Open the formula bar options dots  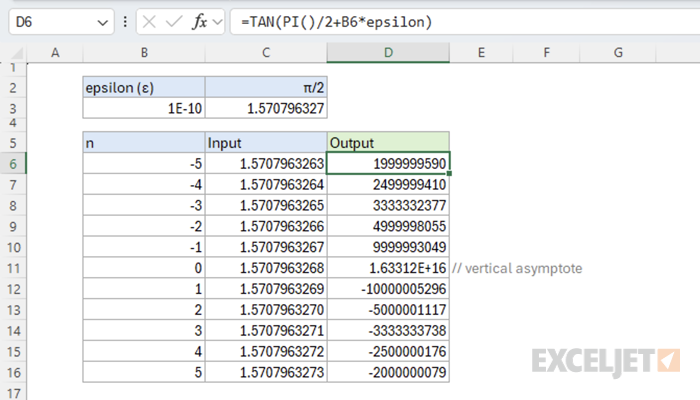pos(125,21)
